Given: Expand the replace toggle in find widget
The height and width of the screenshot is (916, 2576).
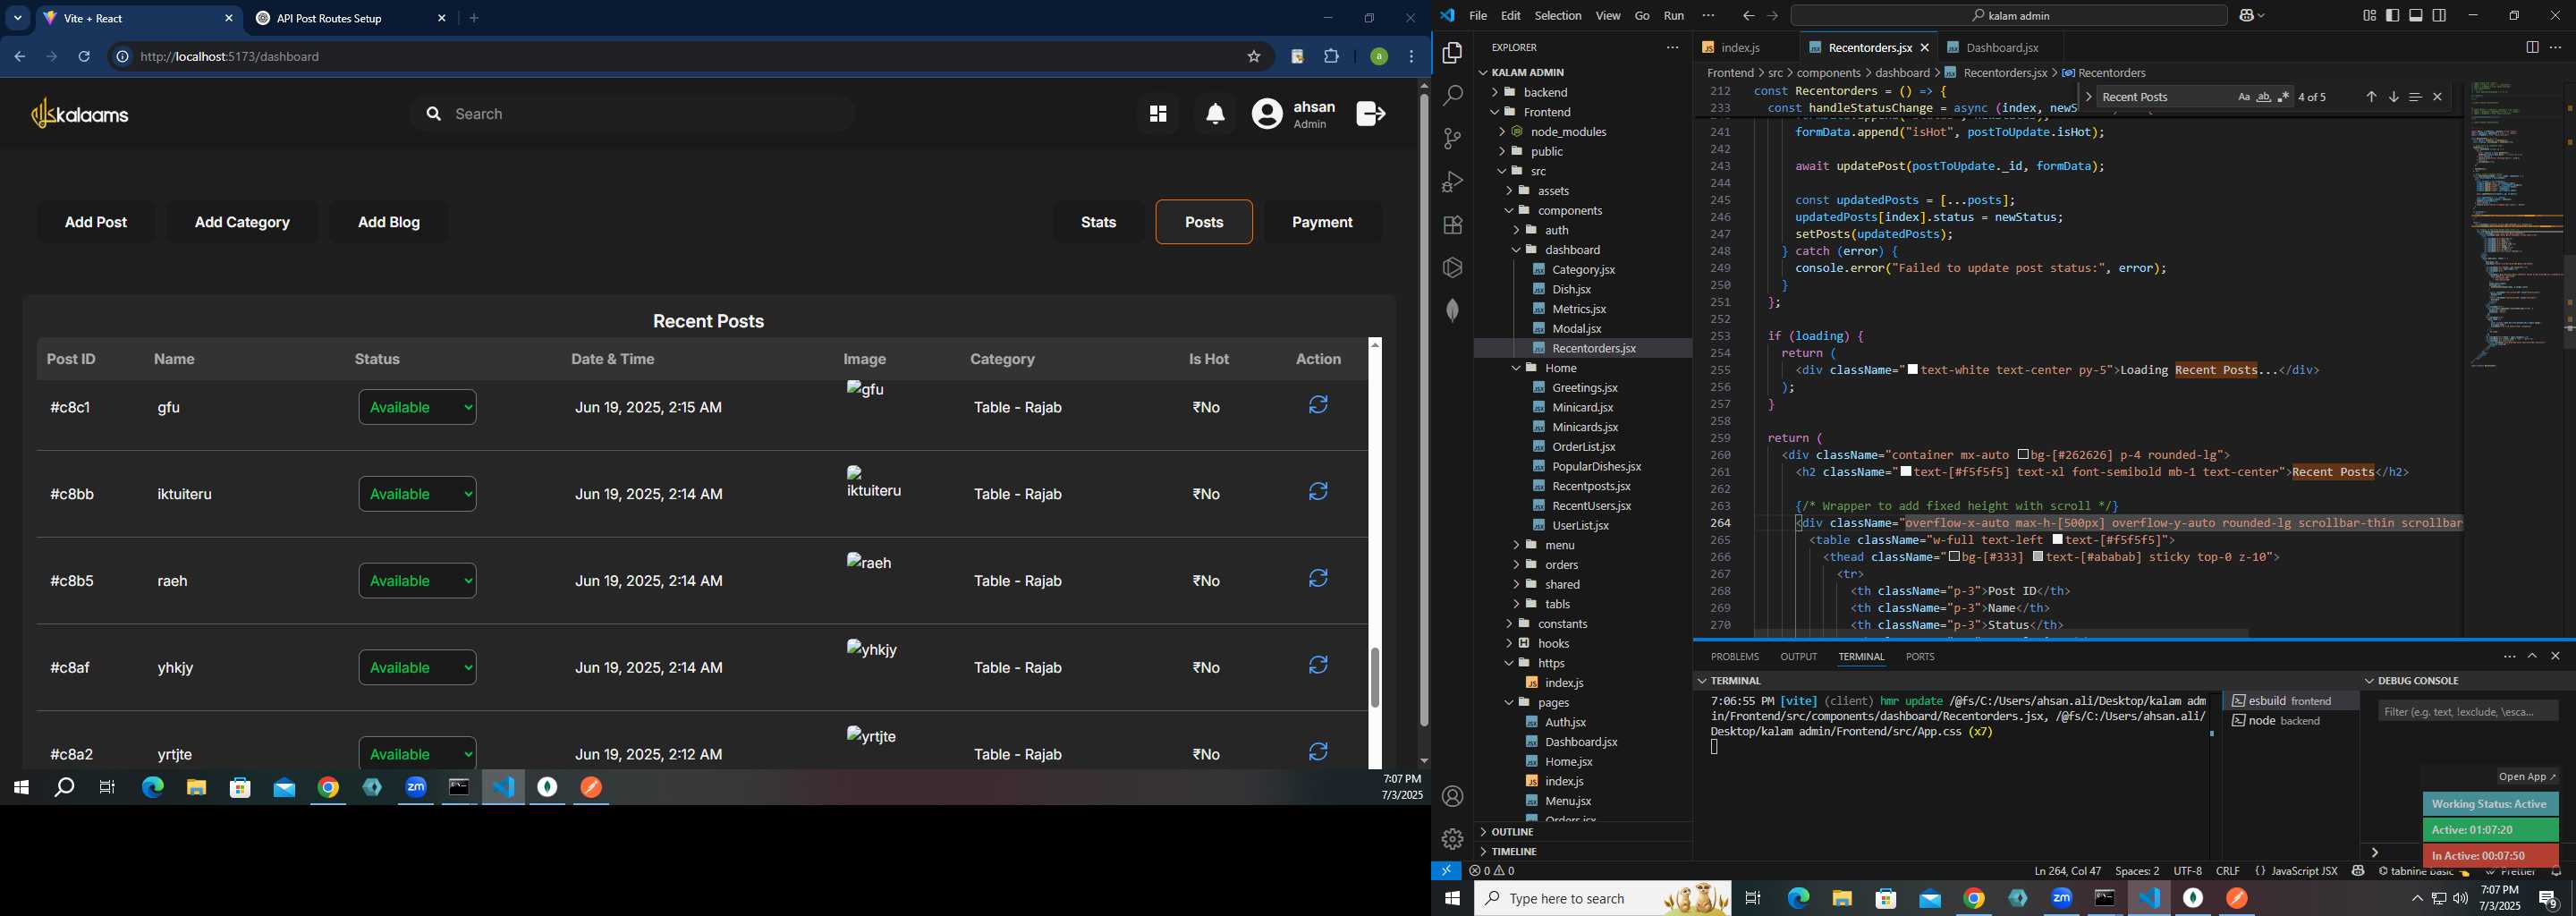Looking at the screenshot, I should [x=2088, y=97].
